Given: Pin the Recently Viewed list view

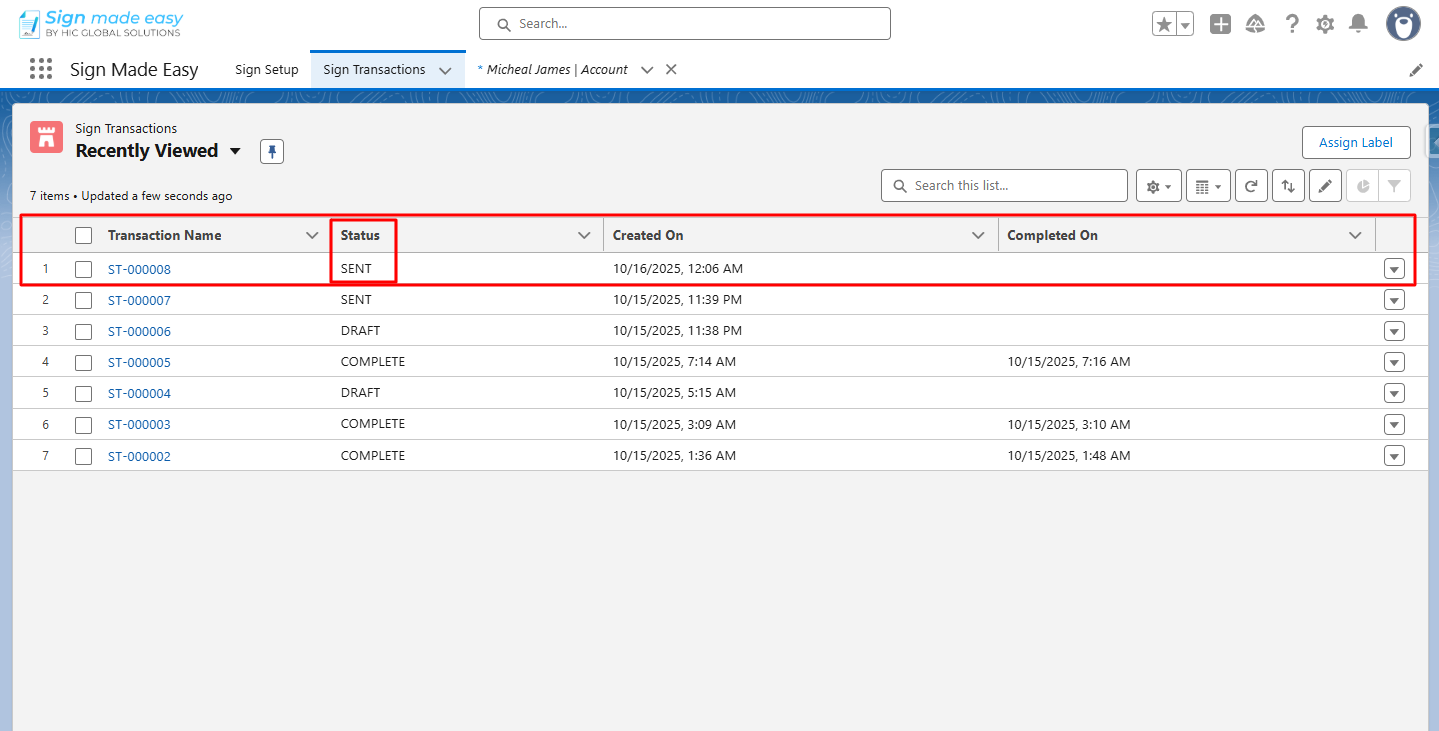Looking at the screenshot, I should (272, 152).
